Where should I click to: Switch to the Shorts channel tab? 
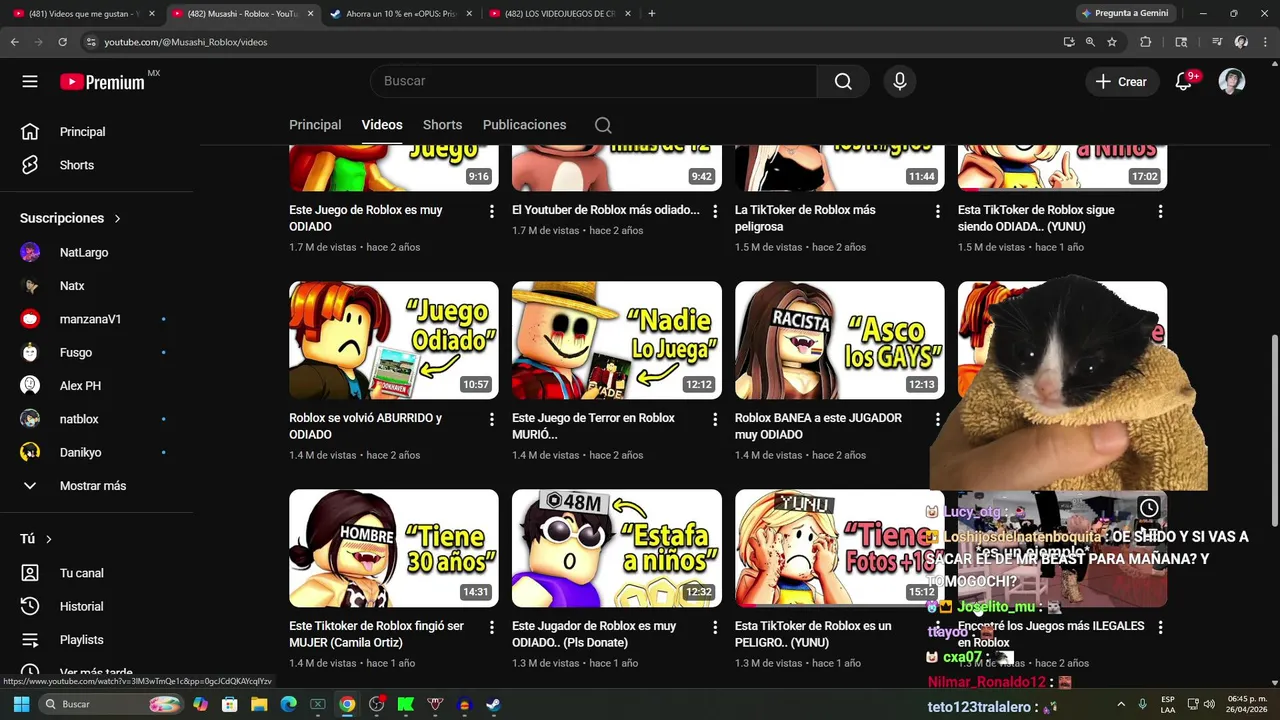442,125
